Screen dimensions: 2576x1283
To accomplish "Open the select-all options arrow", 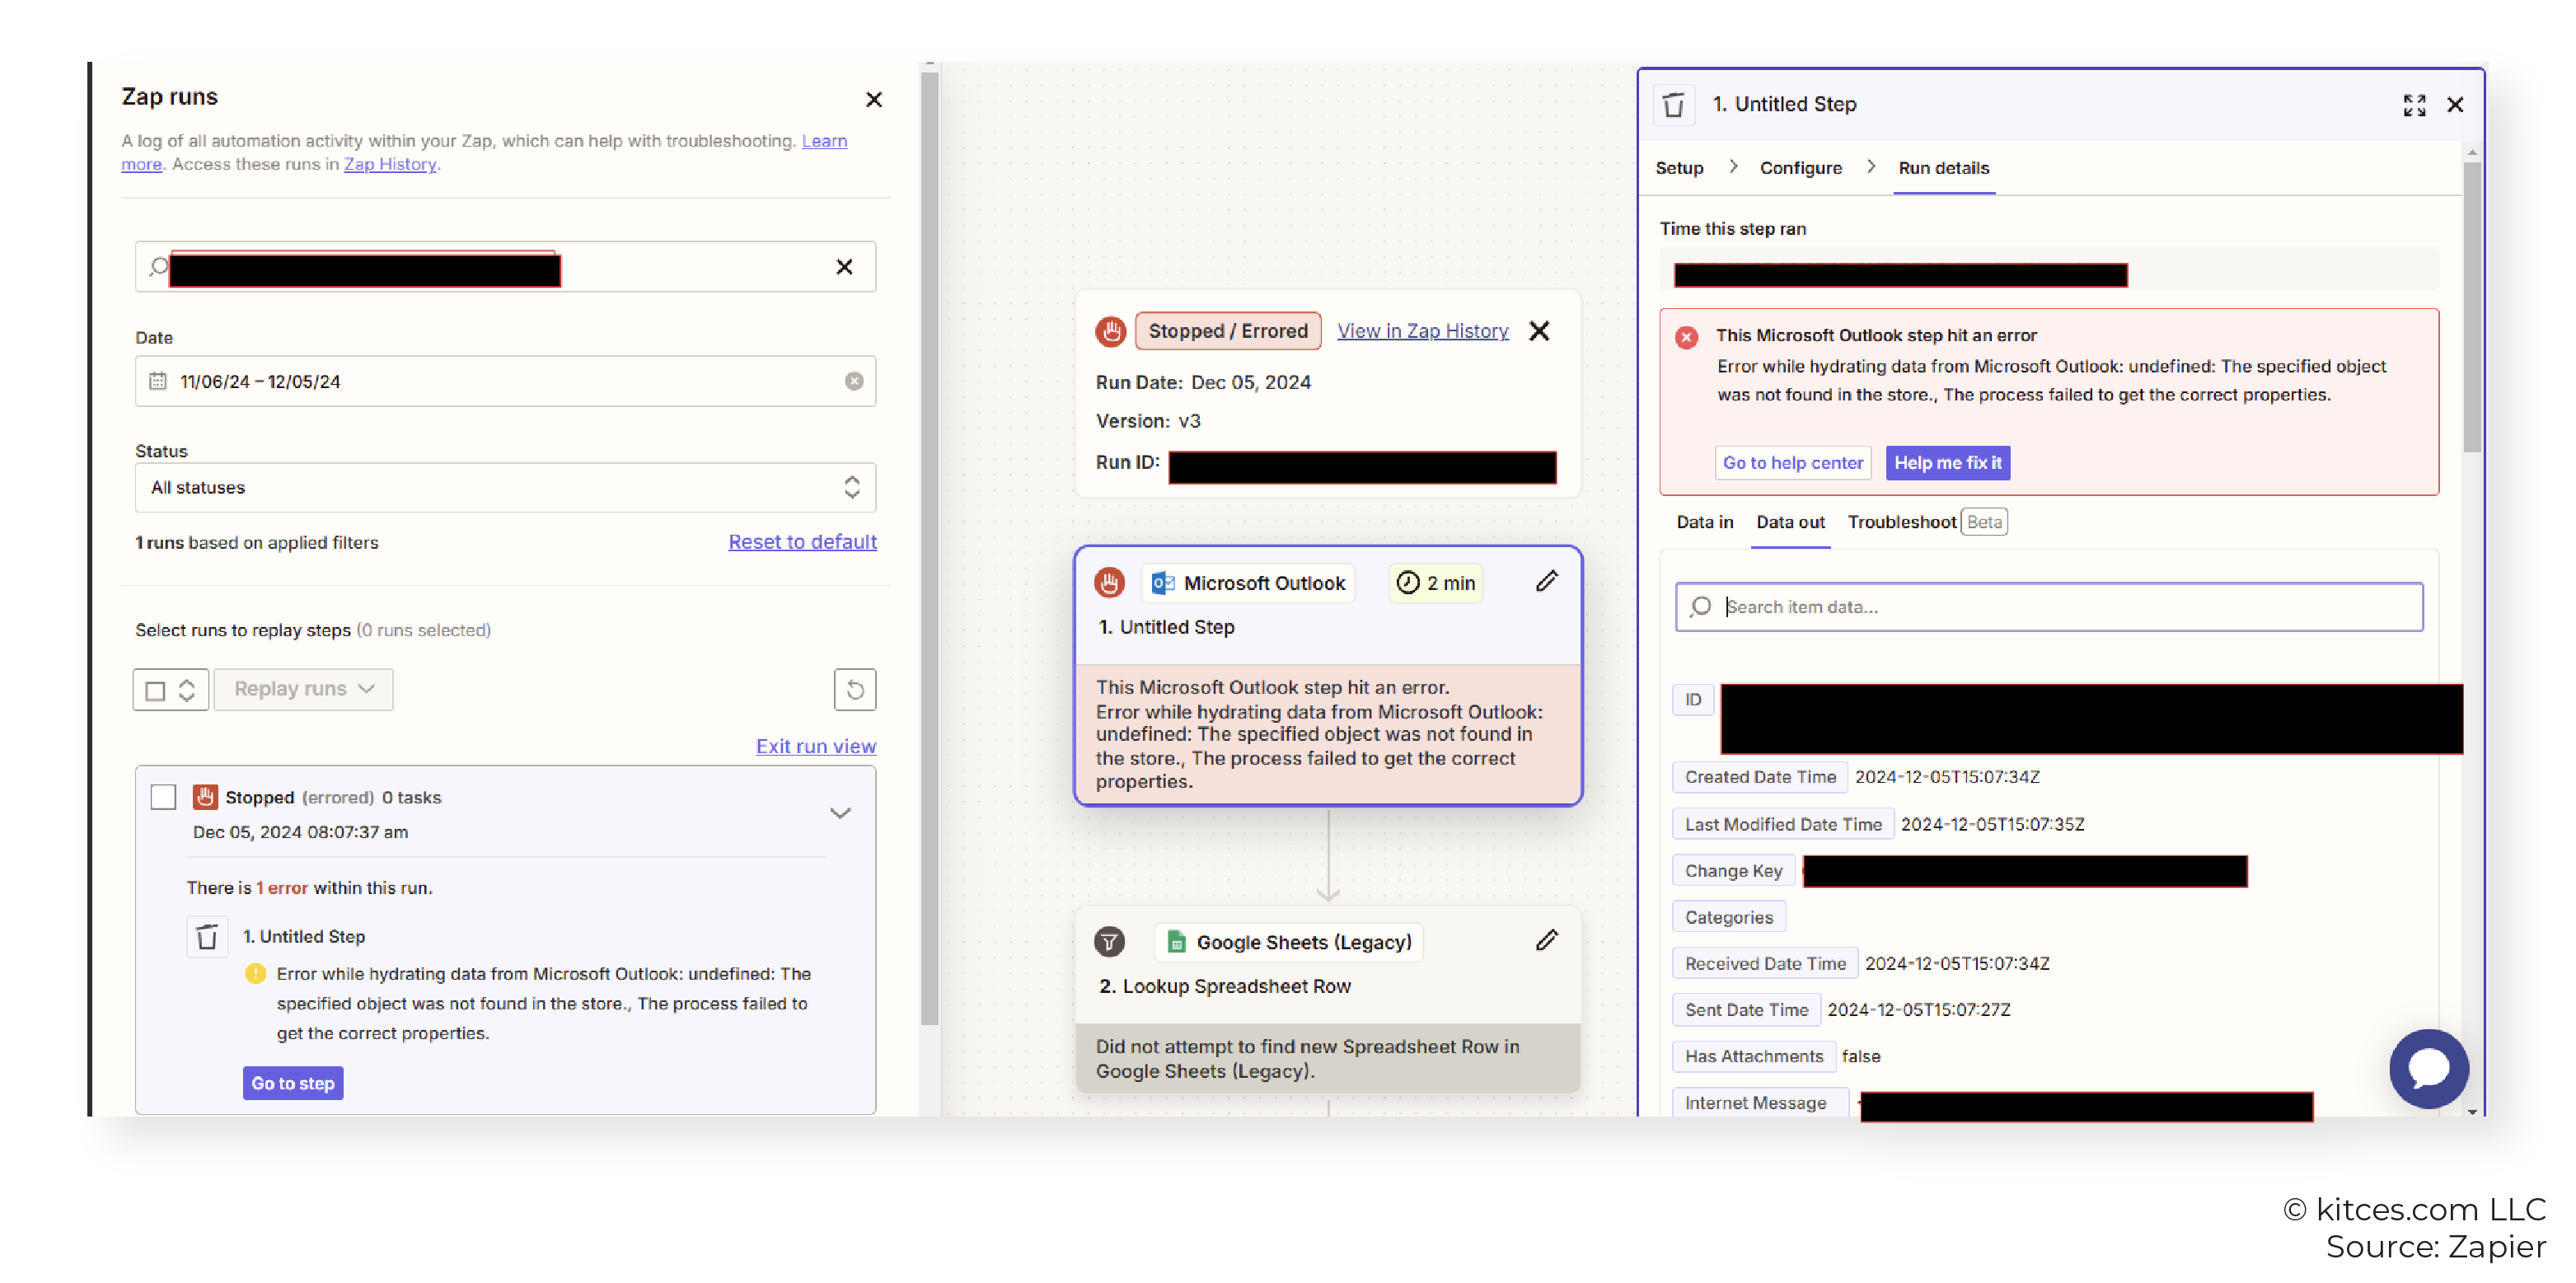I will [x=187, y=690].
